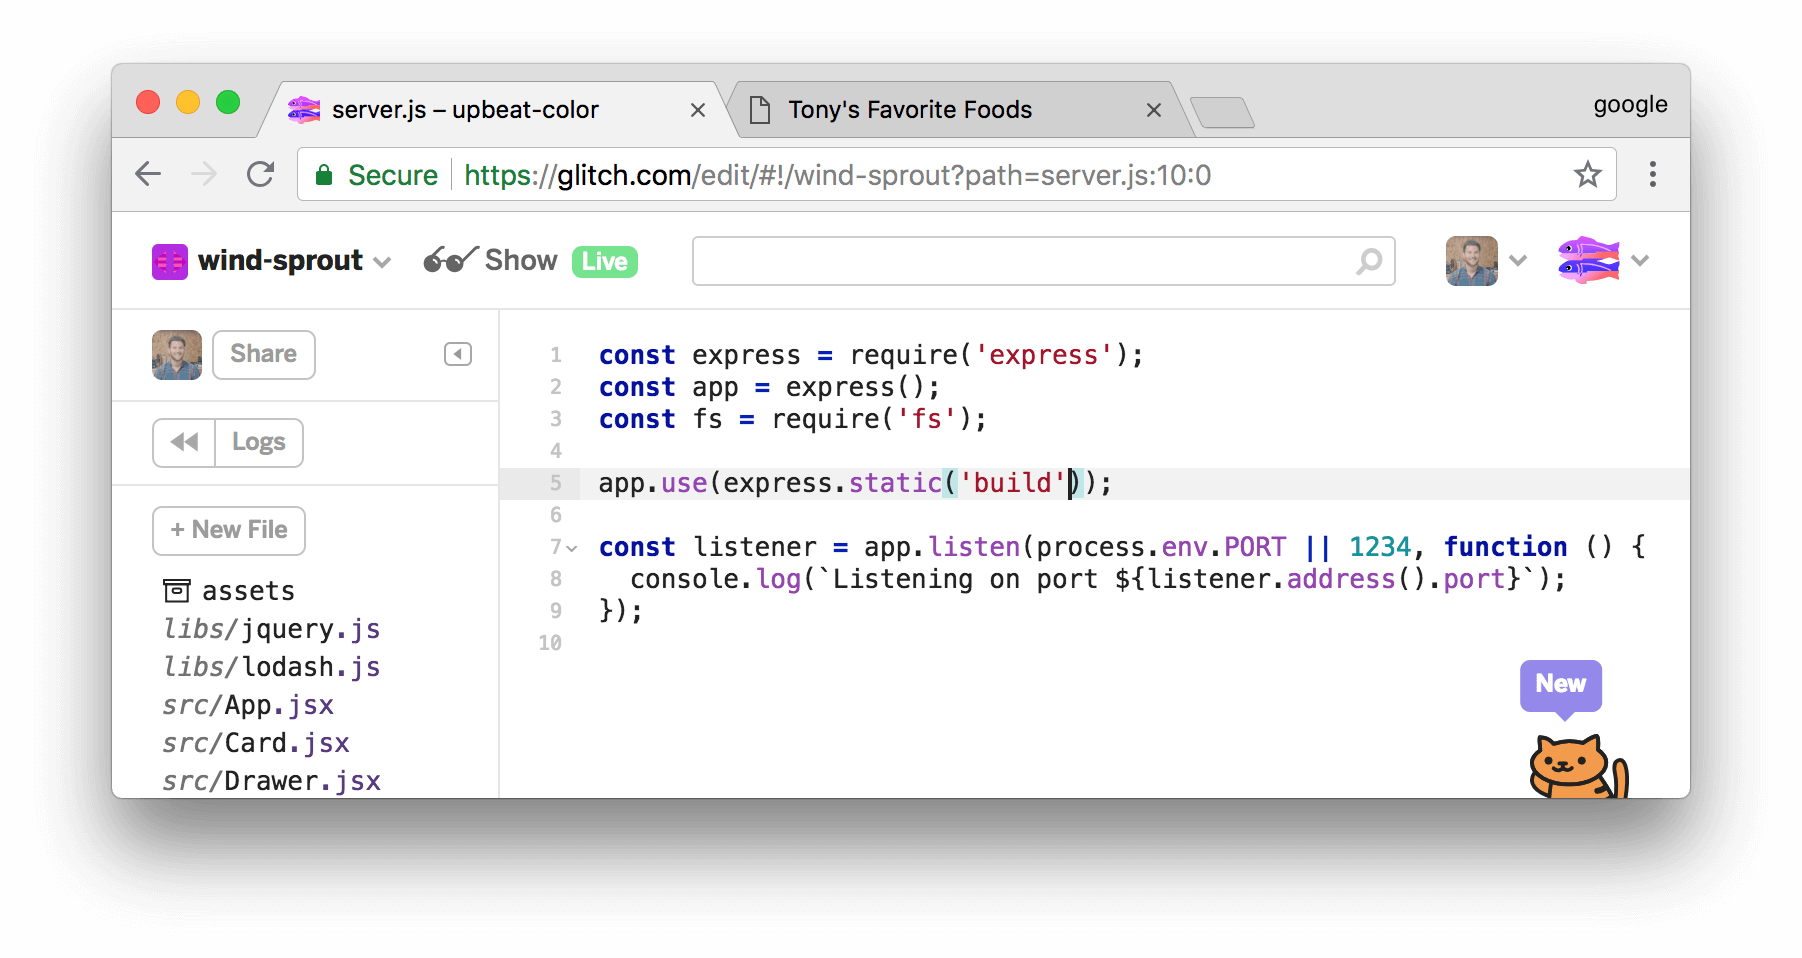Click the sunglasses Show icon
Viewport: 1802px width, 958px height.
pyautogui.click(x=449, y=259)
